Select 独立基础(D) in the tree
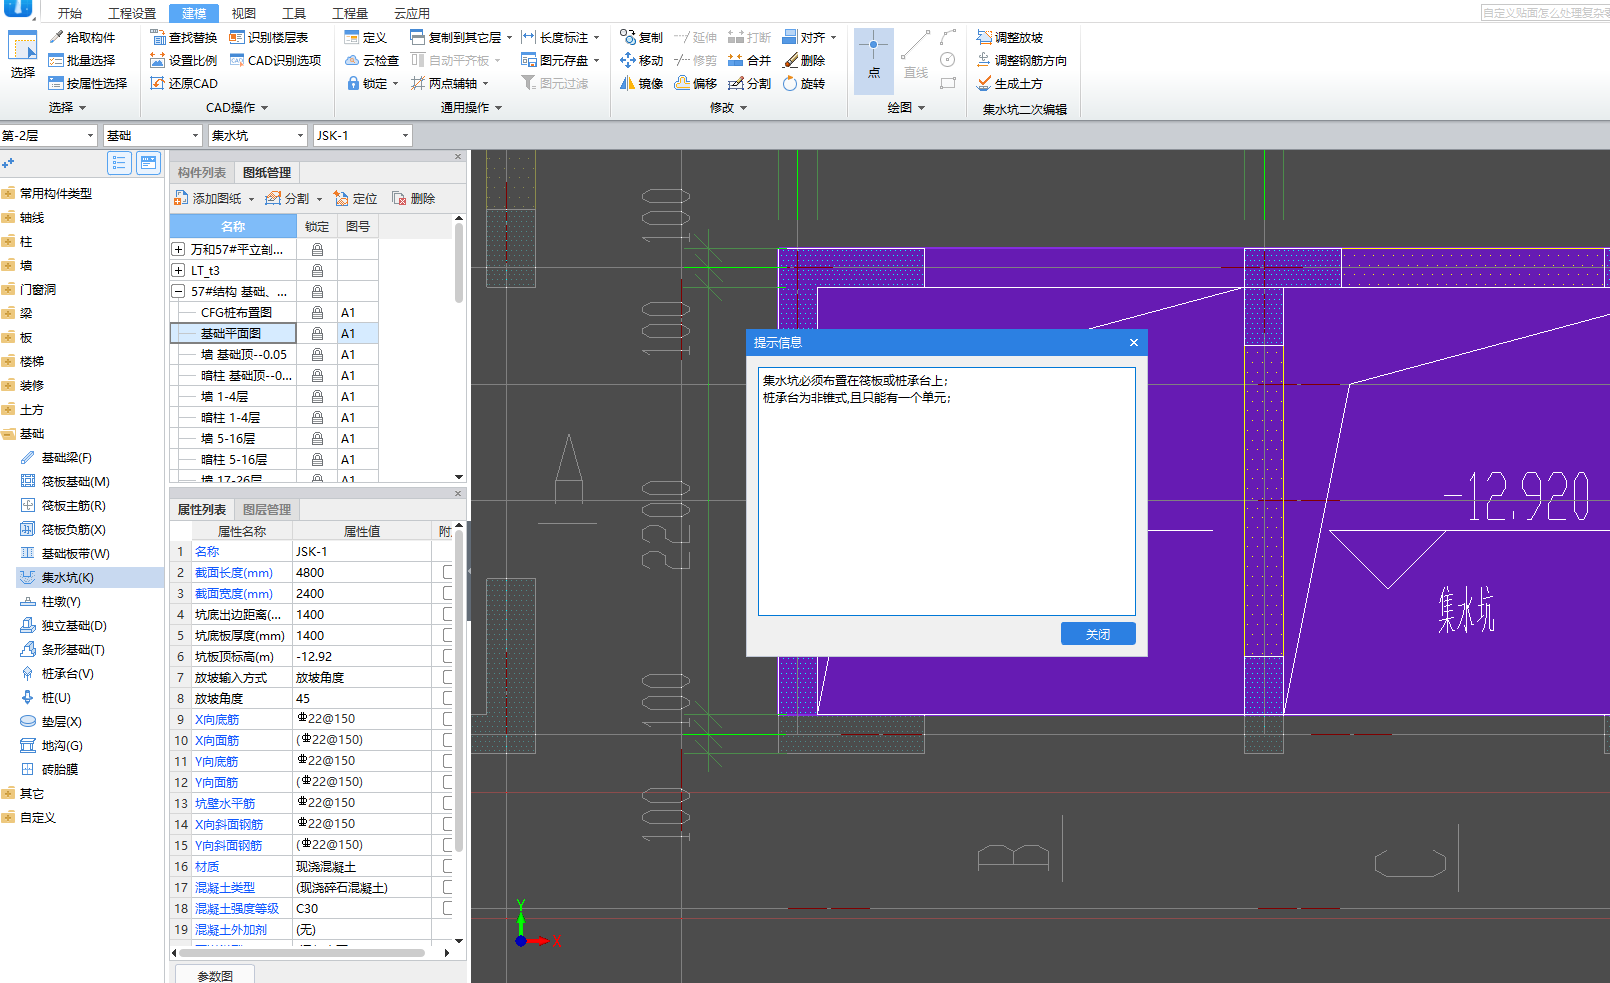Screen dimensions: 1610x983 pos(74,625)
